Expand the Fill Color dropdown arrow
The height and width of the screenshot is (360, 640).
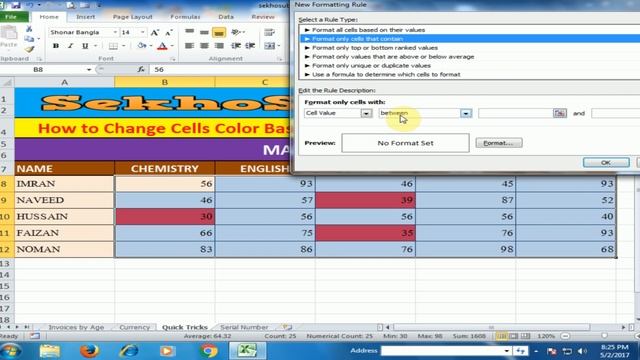pos(151,46)
